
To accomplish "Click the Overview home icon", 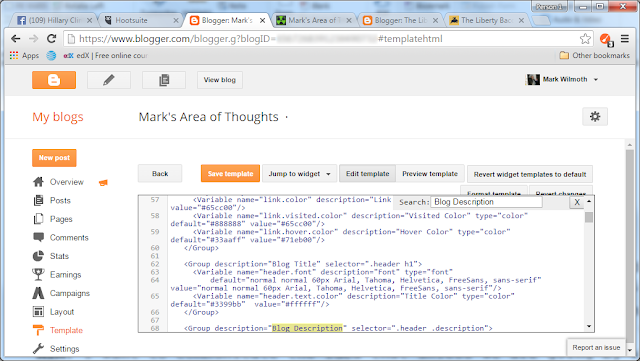I will click(38, 182).
